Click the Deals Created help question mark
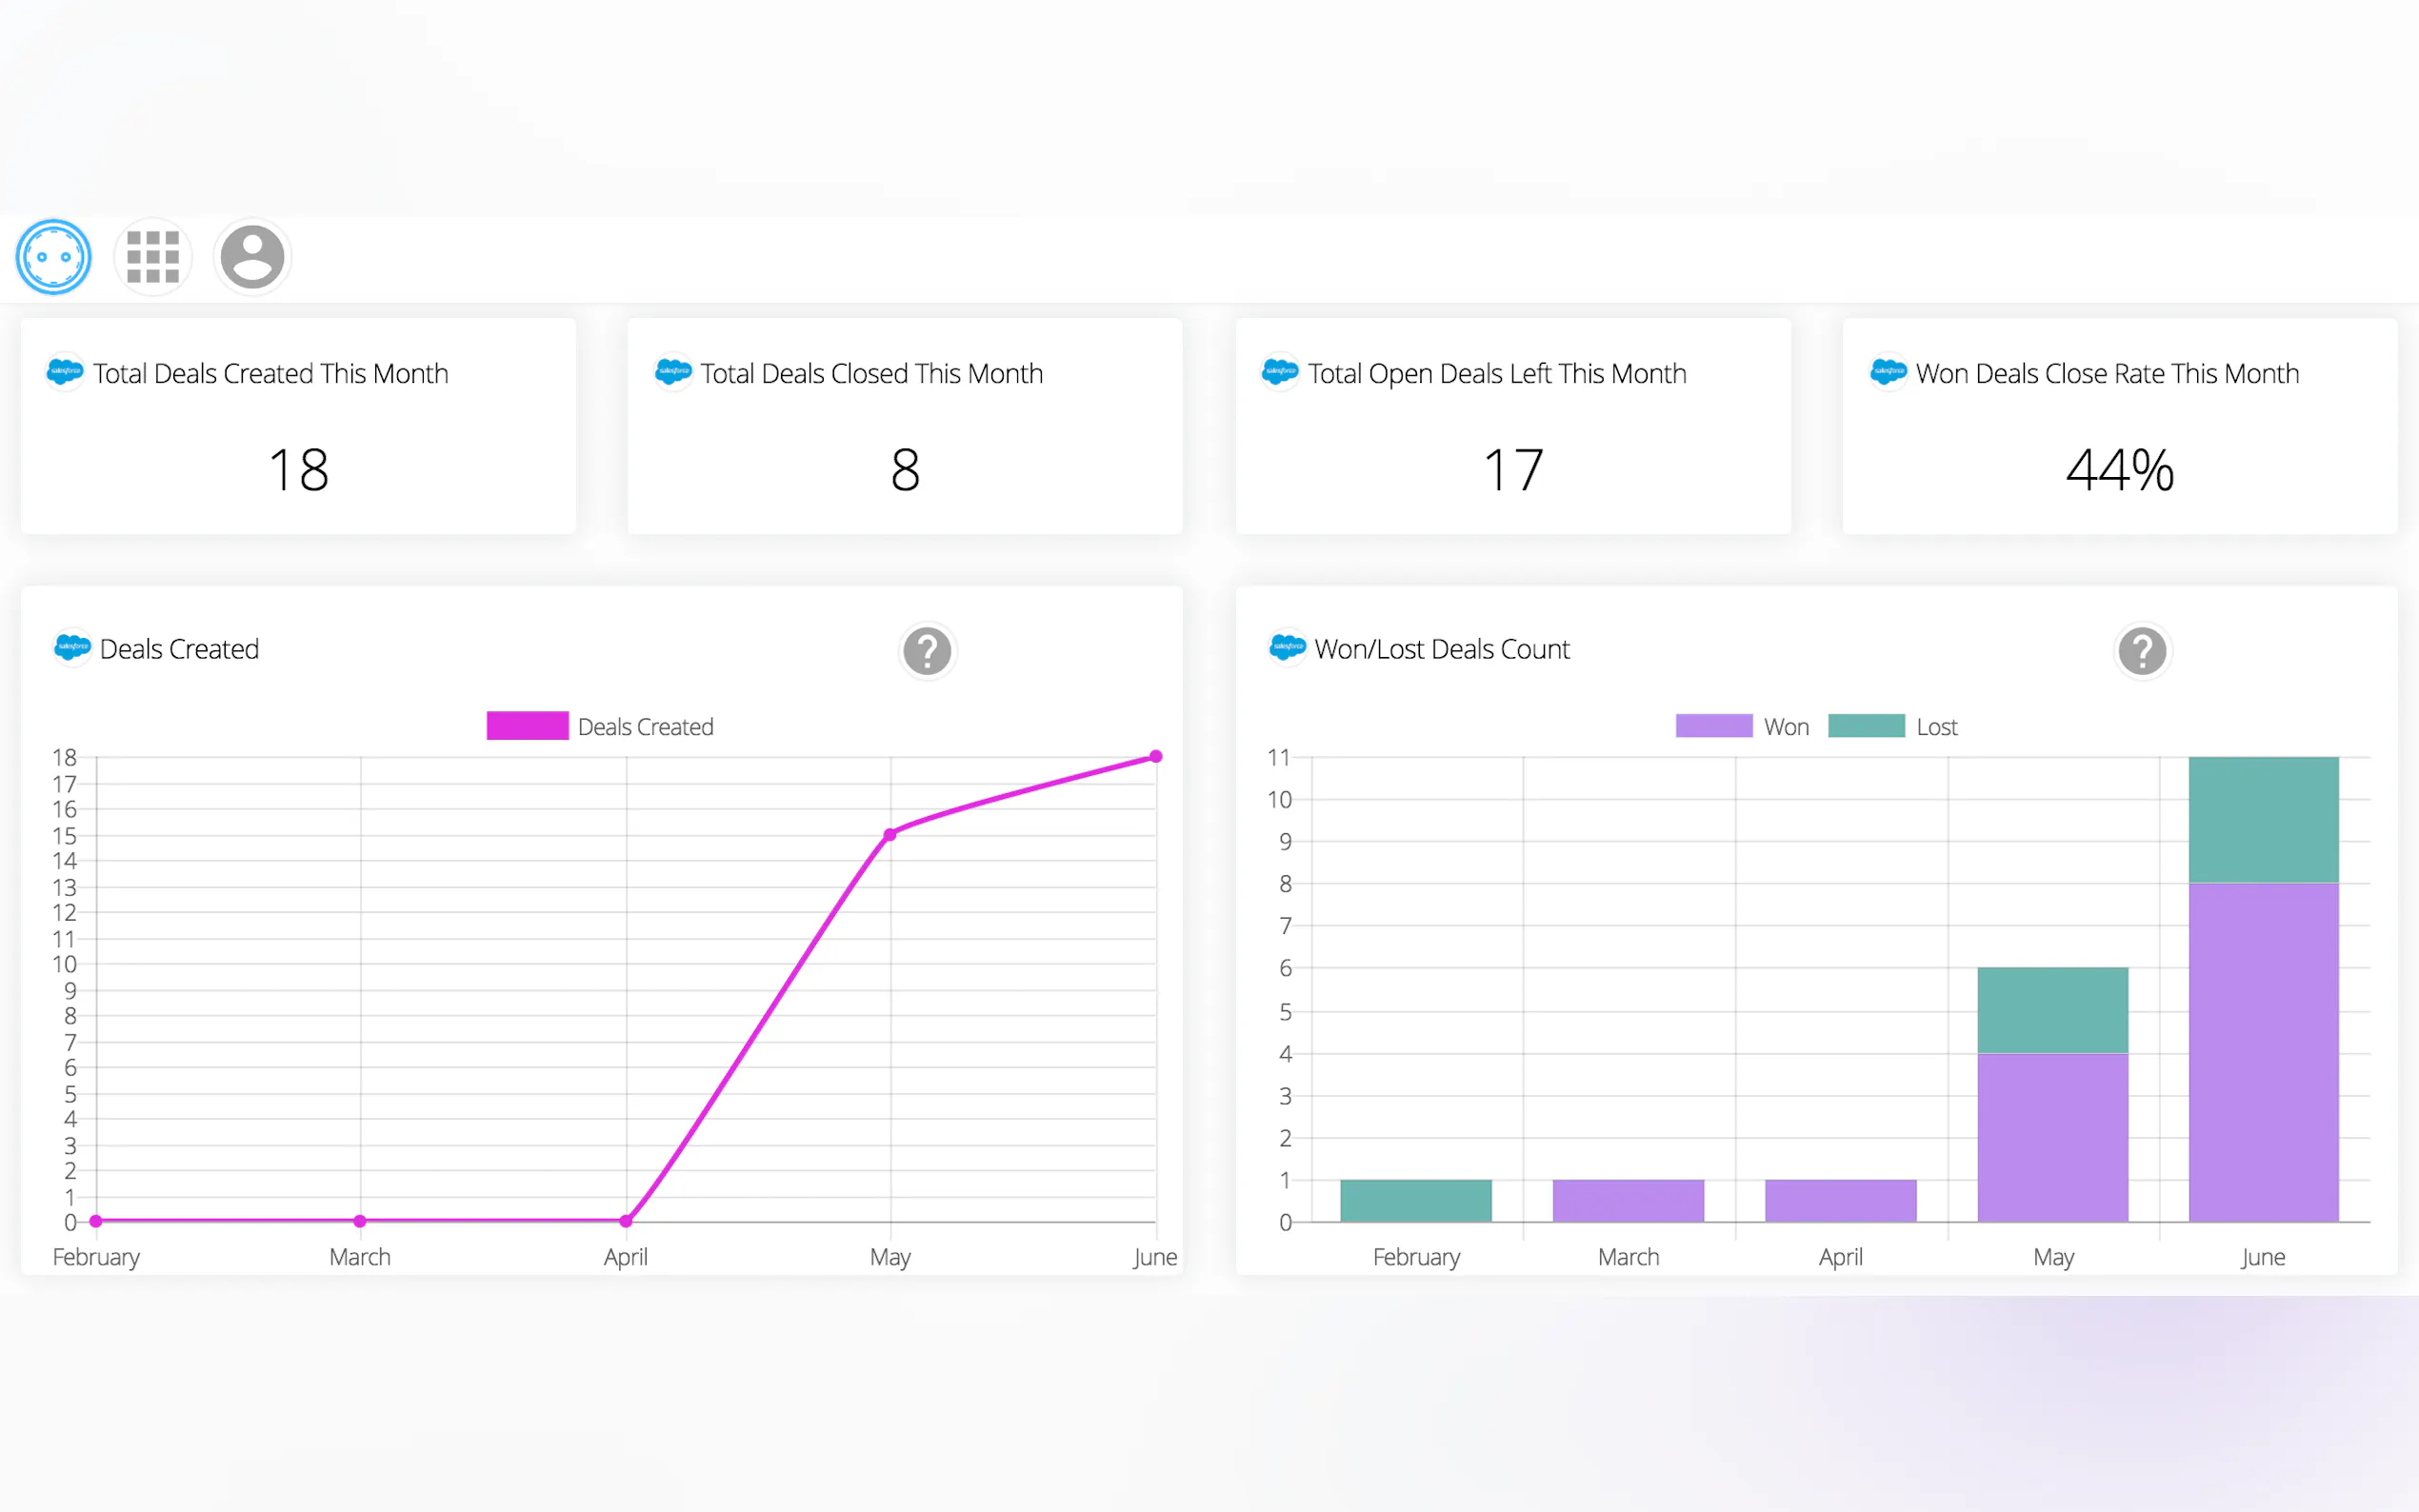 tap(927, 651)
